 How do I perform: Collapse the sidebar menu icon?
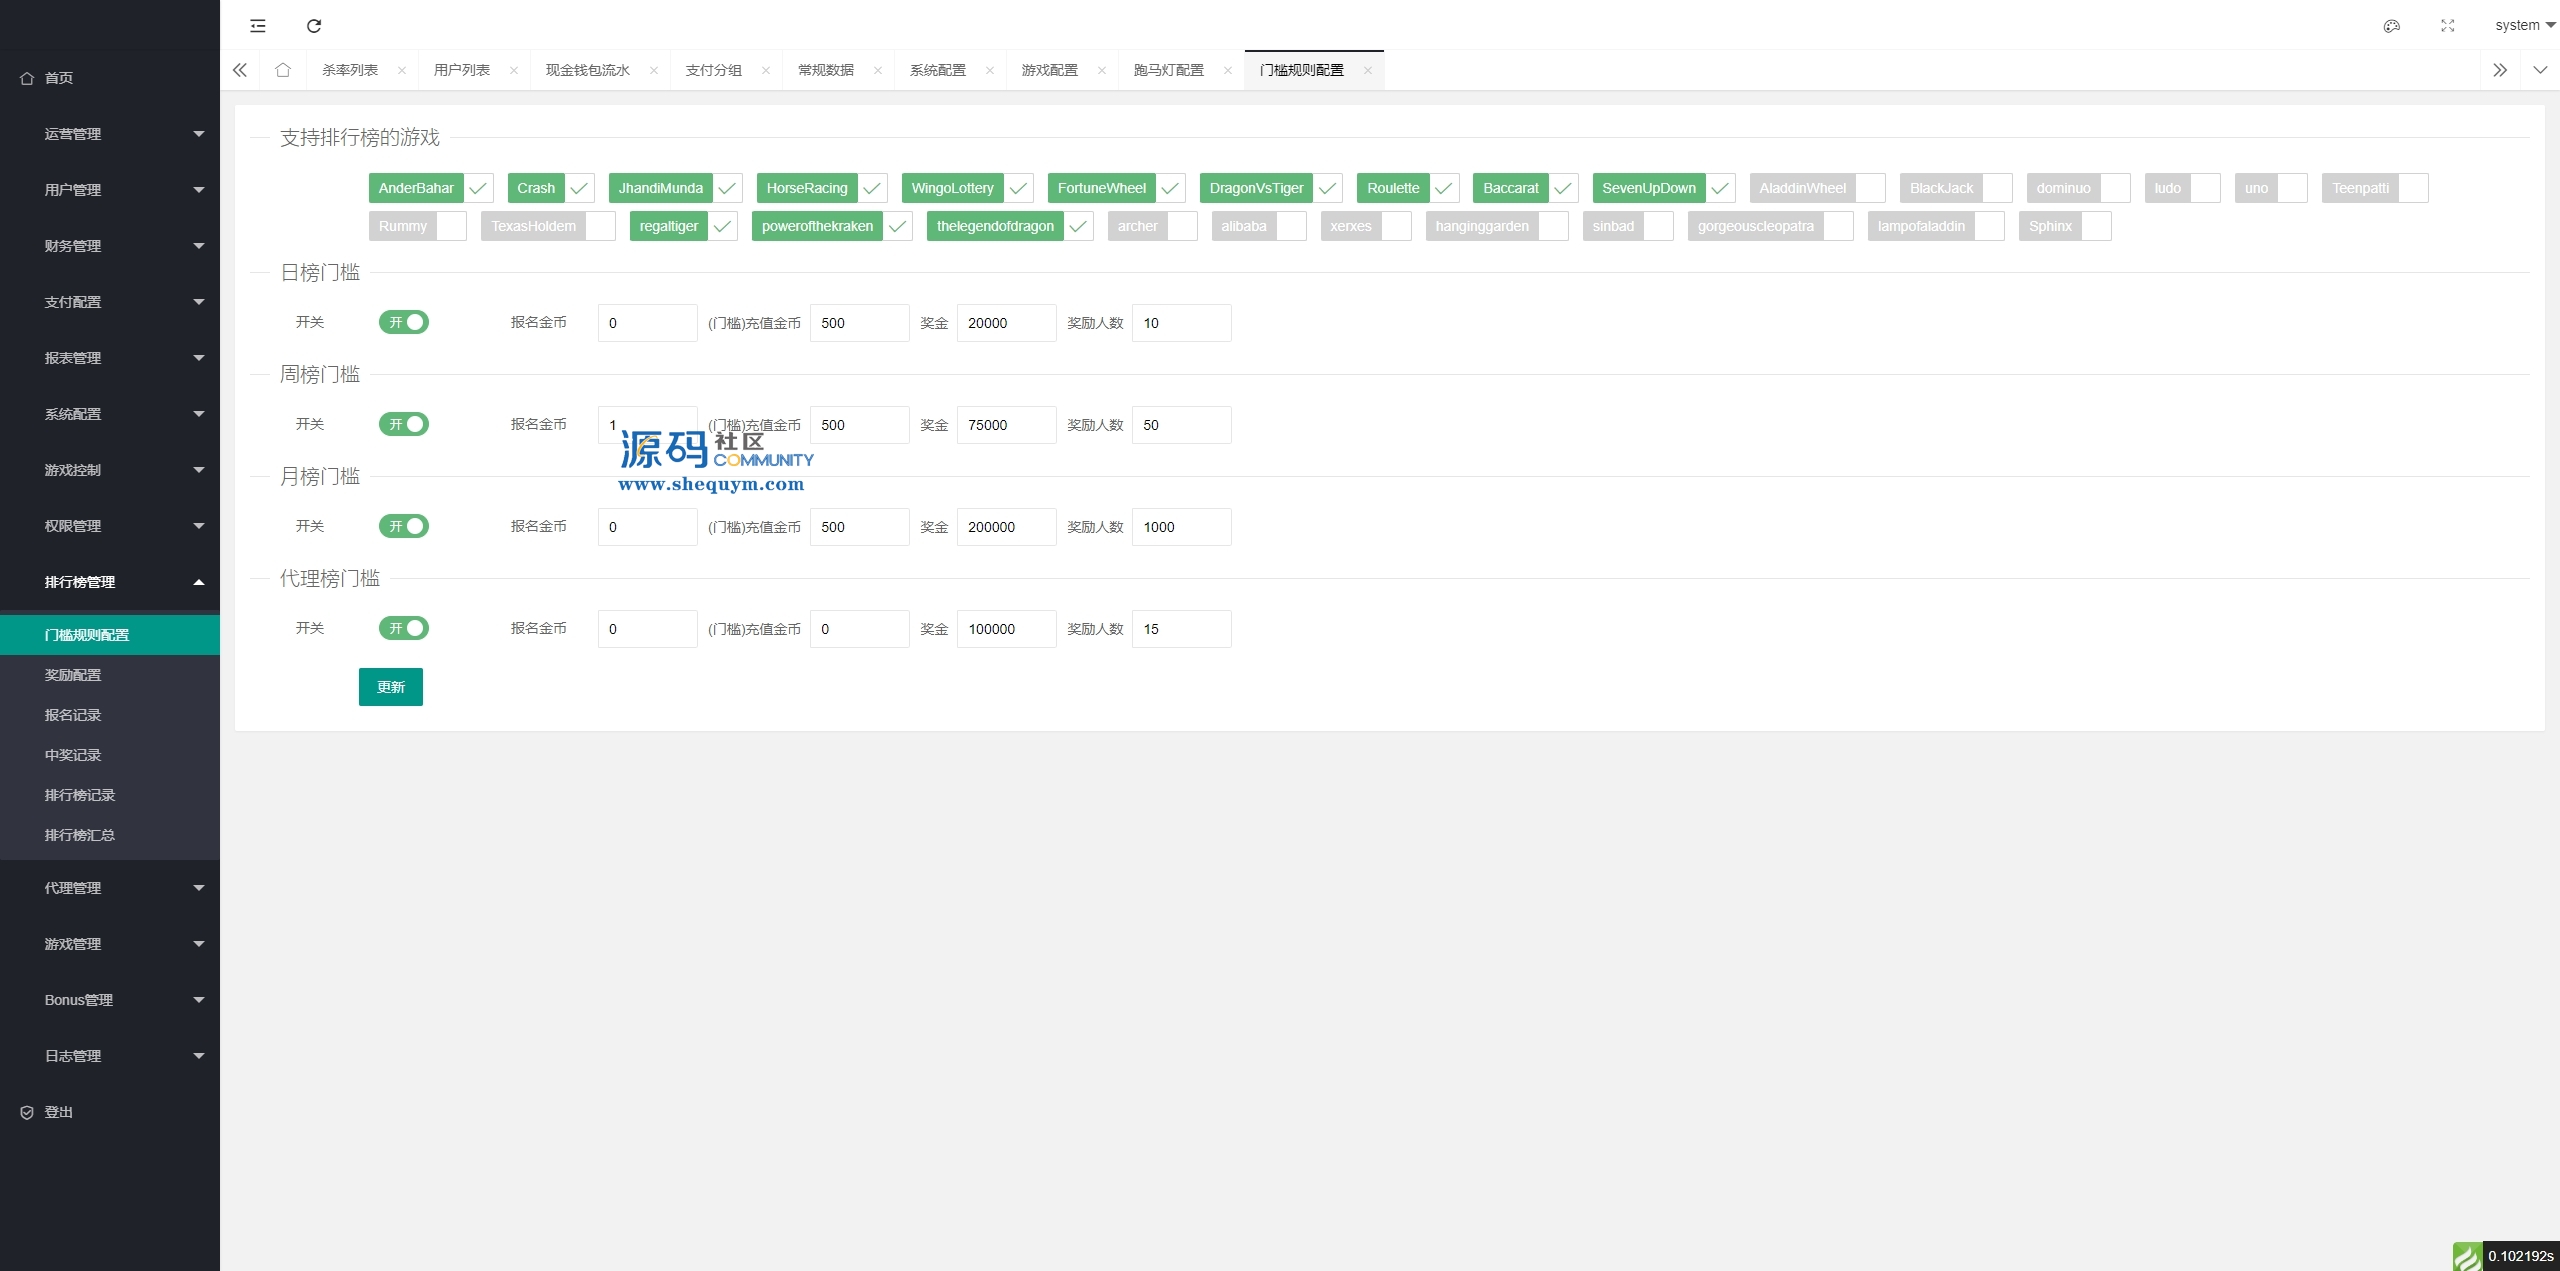coord(258,26)
